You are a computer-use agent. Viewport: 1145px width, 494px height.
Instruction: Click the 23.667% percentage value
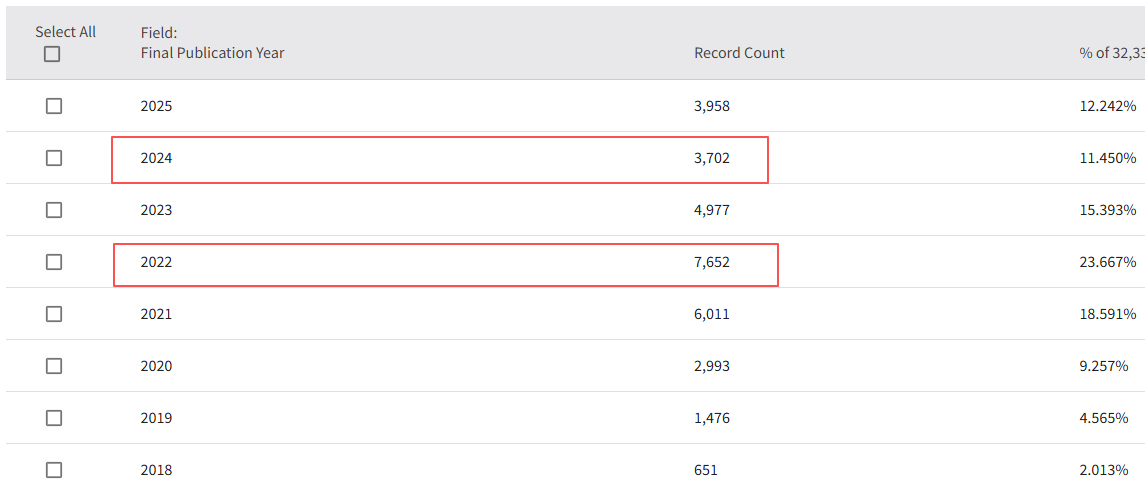tap(1107, 262)
